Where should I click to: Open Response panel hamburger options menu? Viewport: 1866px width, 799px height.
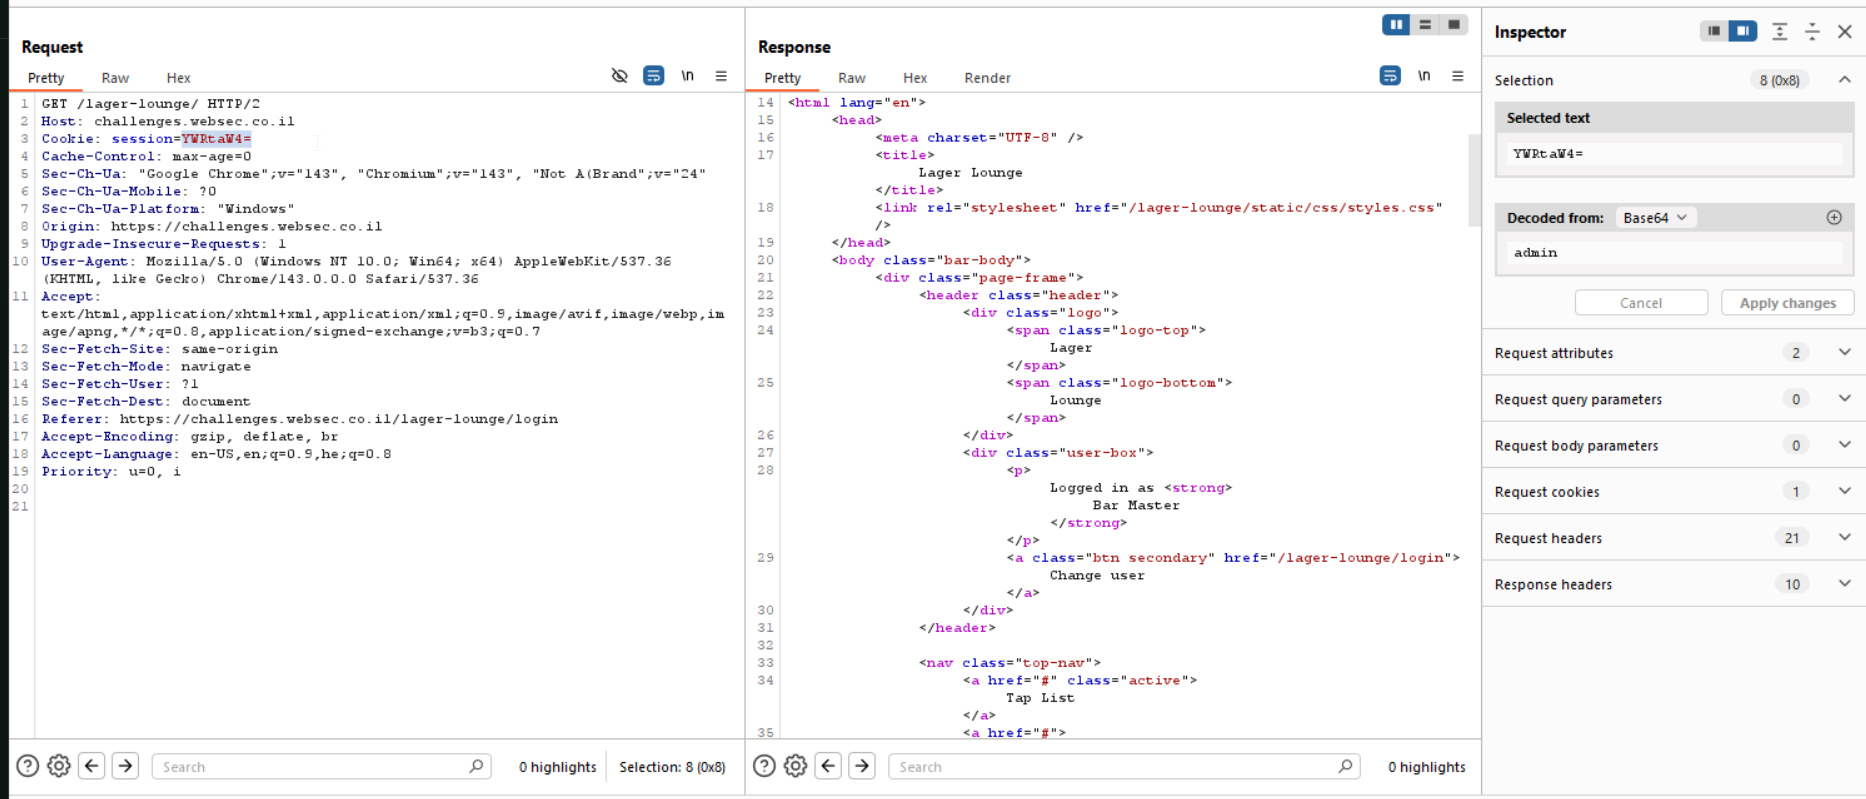1458,76
